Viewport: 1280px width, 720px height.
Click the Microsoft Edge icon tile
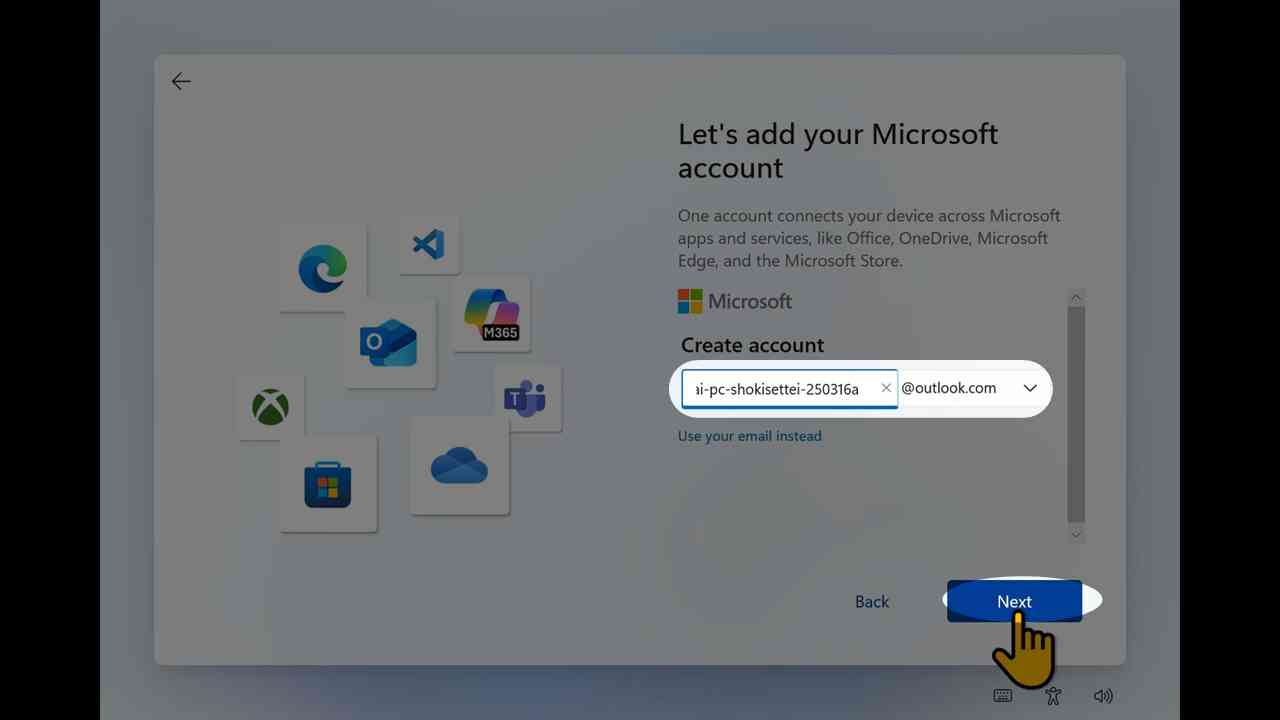(323, 268)
